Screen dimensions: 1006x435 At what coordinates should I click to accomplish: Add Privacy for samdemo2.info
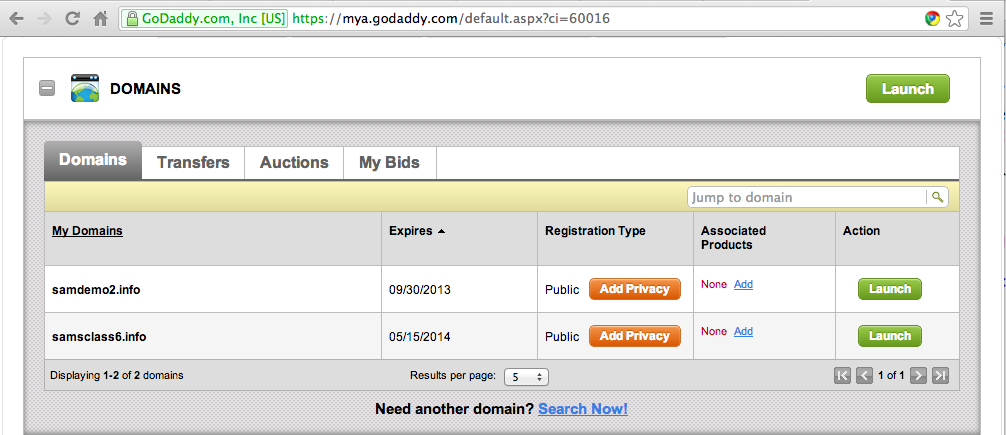(634, 289)
